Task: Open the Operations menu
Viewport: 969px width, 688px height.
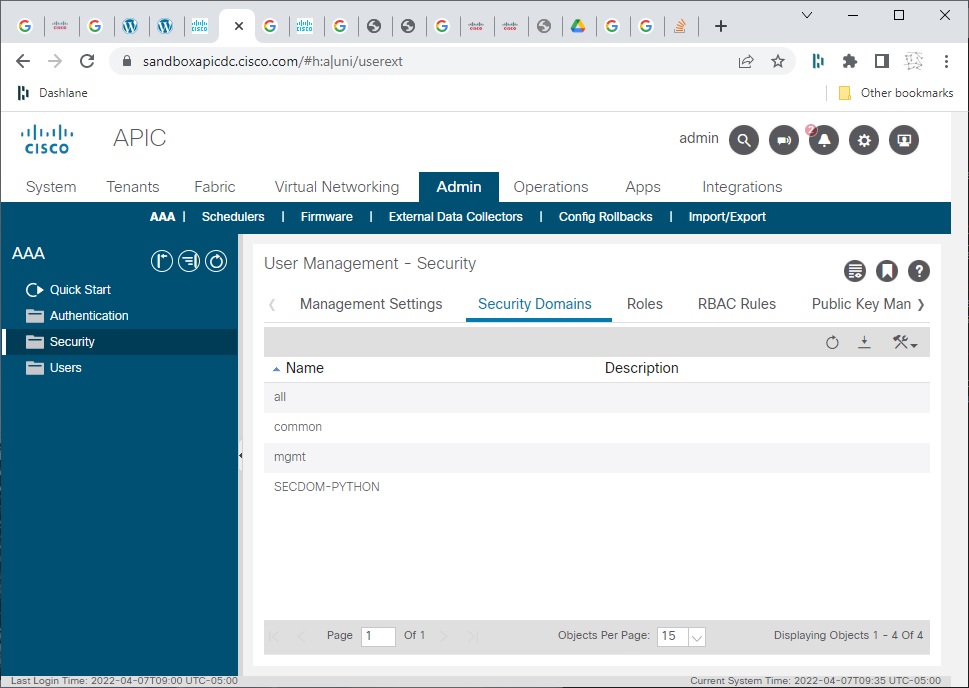Action: click(551, 187)
